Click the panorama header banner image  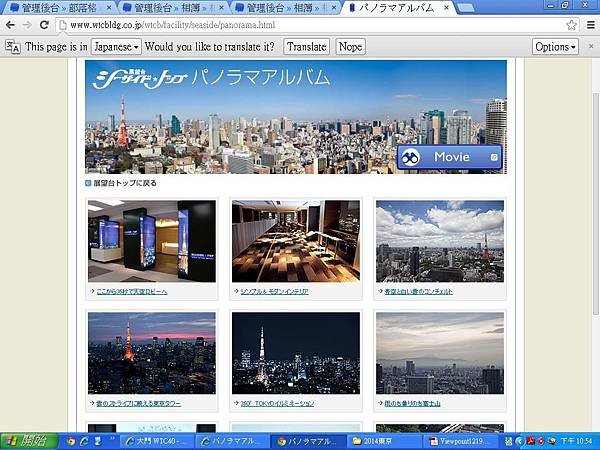(296, 117)
